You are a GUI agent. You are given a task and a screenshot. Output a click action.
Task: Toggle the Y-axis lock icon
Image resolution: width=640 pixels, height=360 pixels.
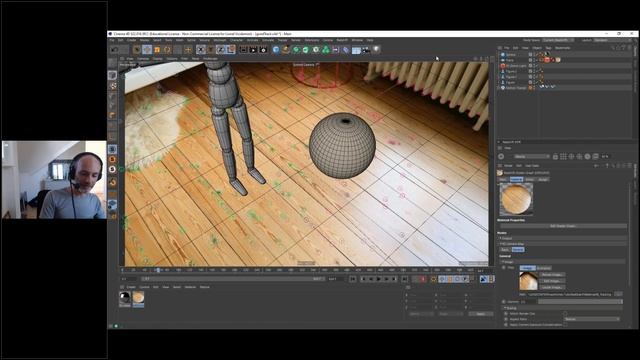coord(211,50)
